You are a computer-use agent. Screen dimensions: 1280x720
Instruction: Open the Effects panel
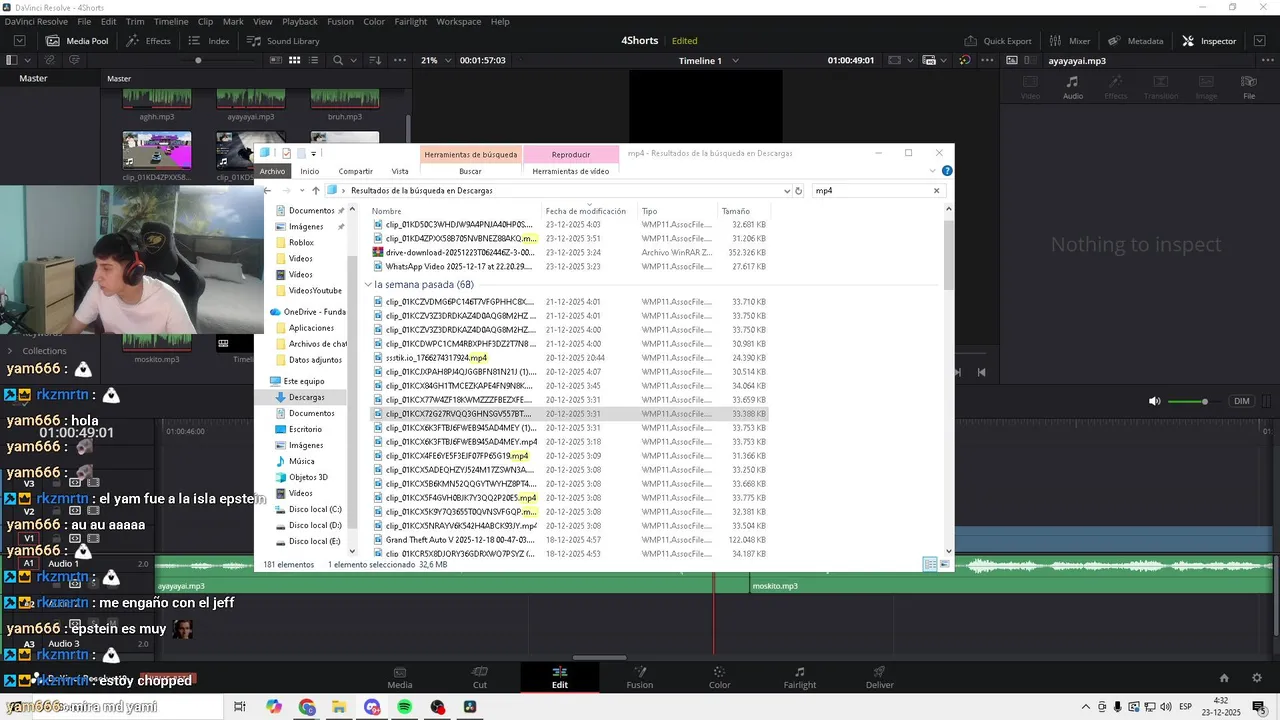click(148, 41)
